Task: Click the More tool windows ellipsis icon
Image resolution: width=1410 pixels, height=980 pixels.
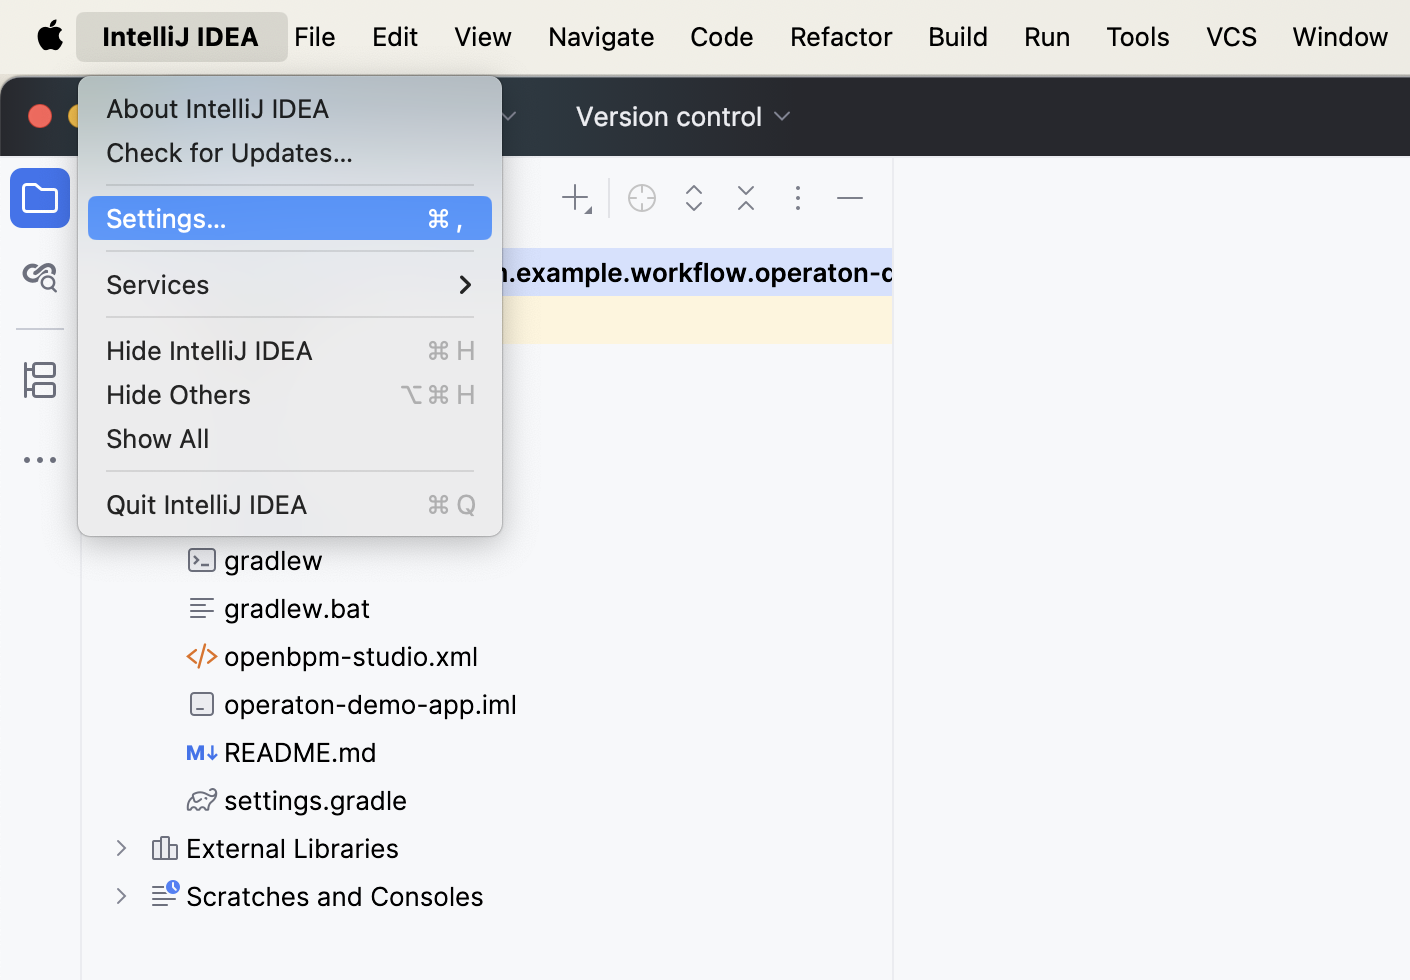Action: tap(40, 460)
